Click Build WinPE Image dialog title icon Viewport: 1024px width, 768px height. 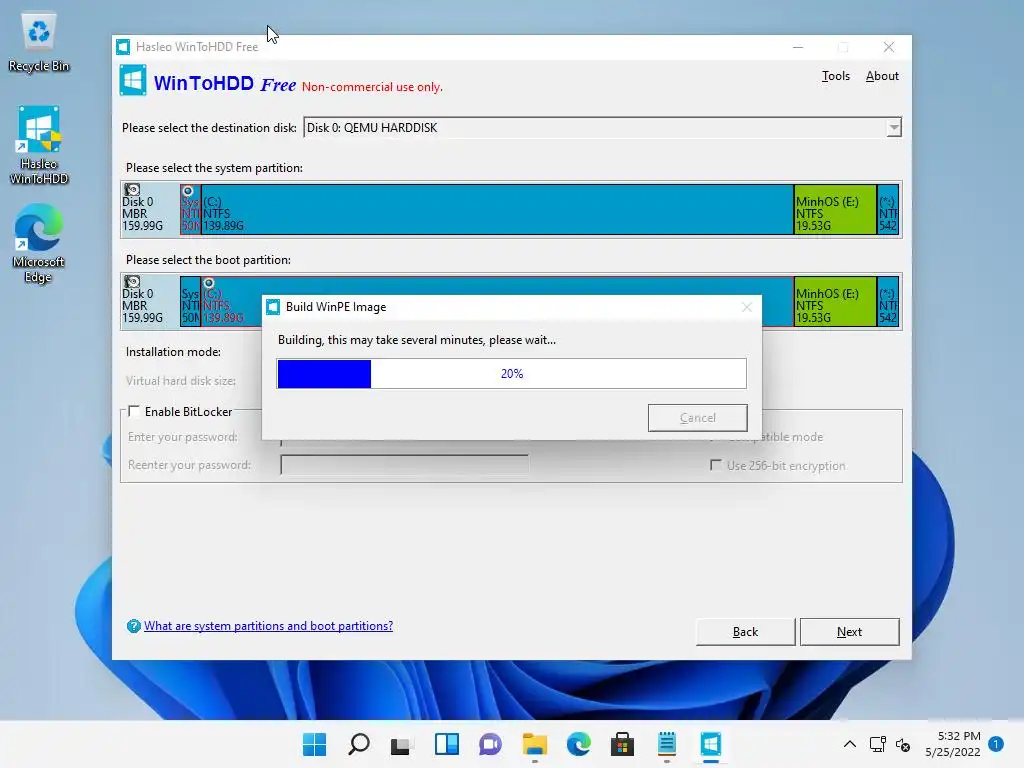(x=274, y=307)
